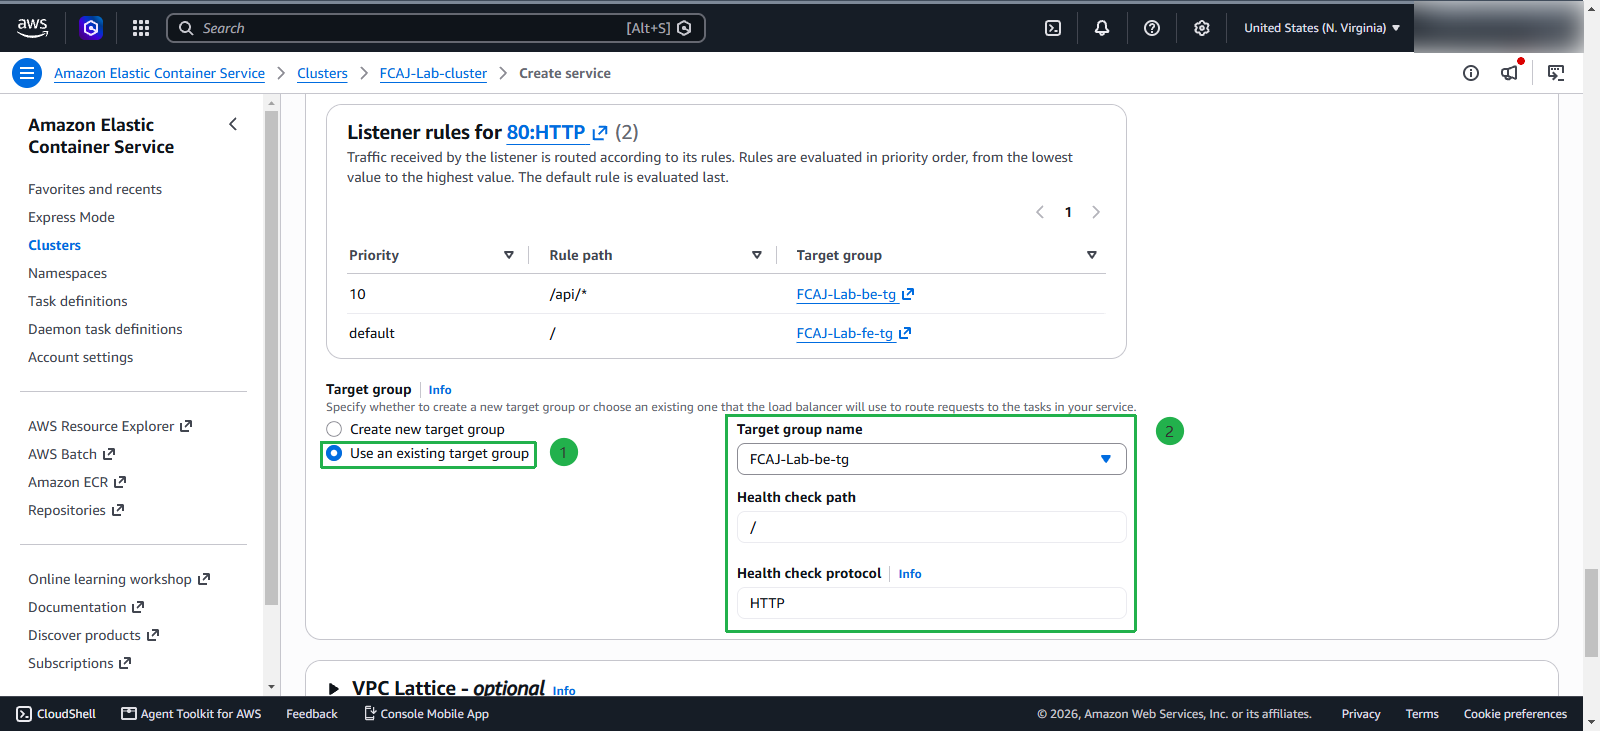Toggle the hamburger navigation menu
The height and width of the screenshot is (731, 1600).
point(27,73)
